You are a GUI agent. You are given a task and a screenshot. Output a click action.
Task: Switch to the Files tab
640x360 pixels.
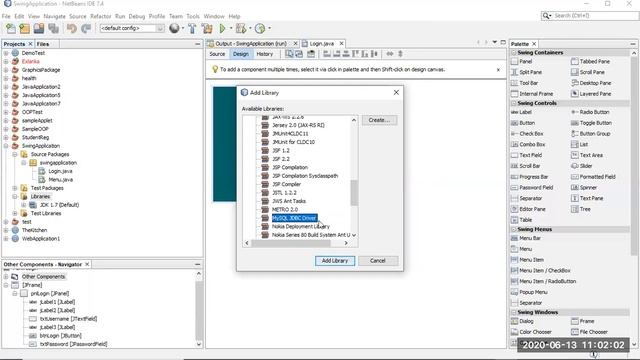tap(43, 44)
